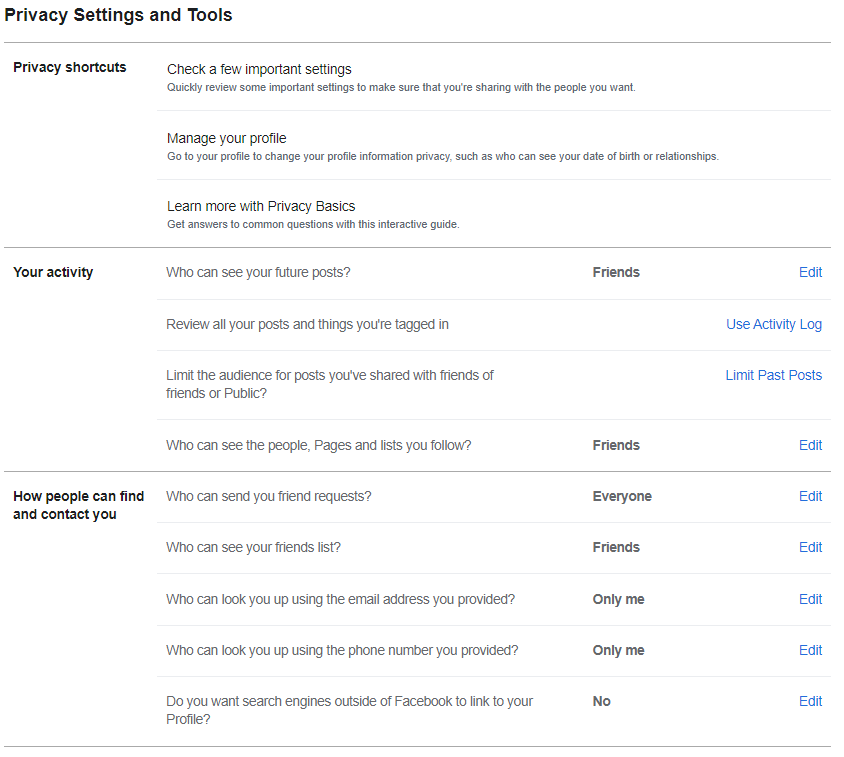
Task: Click 'Friends' value for future posts
Action: 616,272
